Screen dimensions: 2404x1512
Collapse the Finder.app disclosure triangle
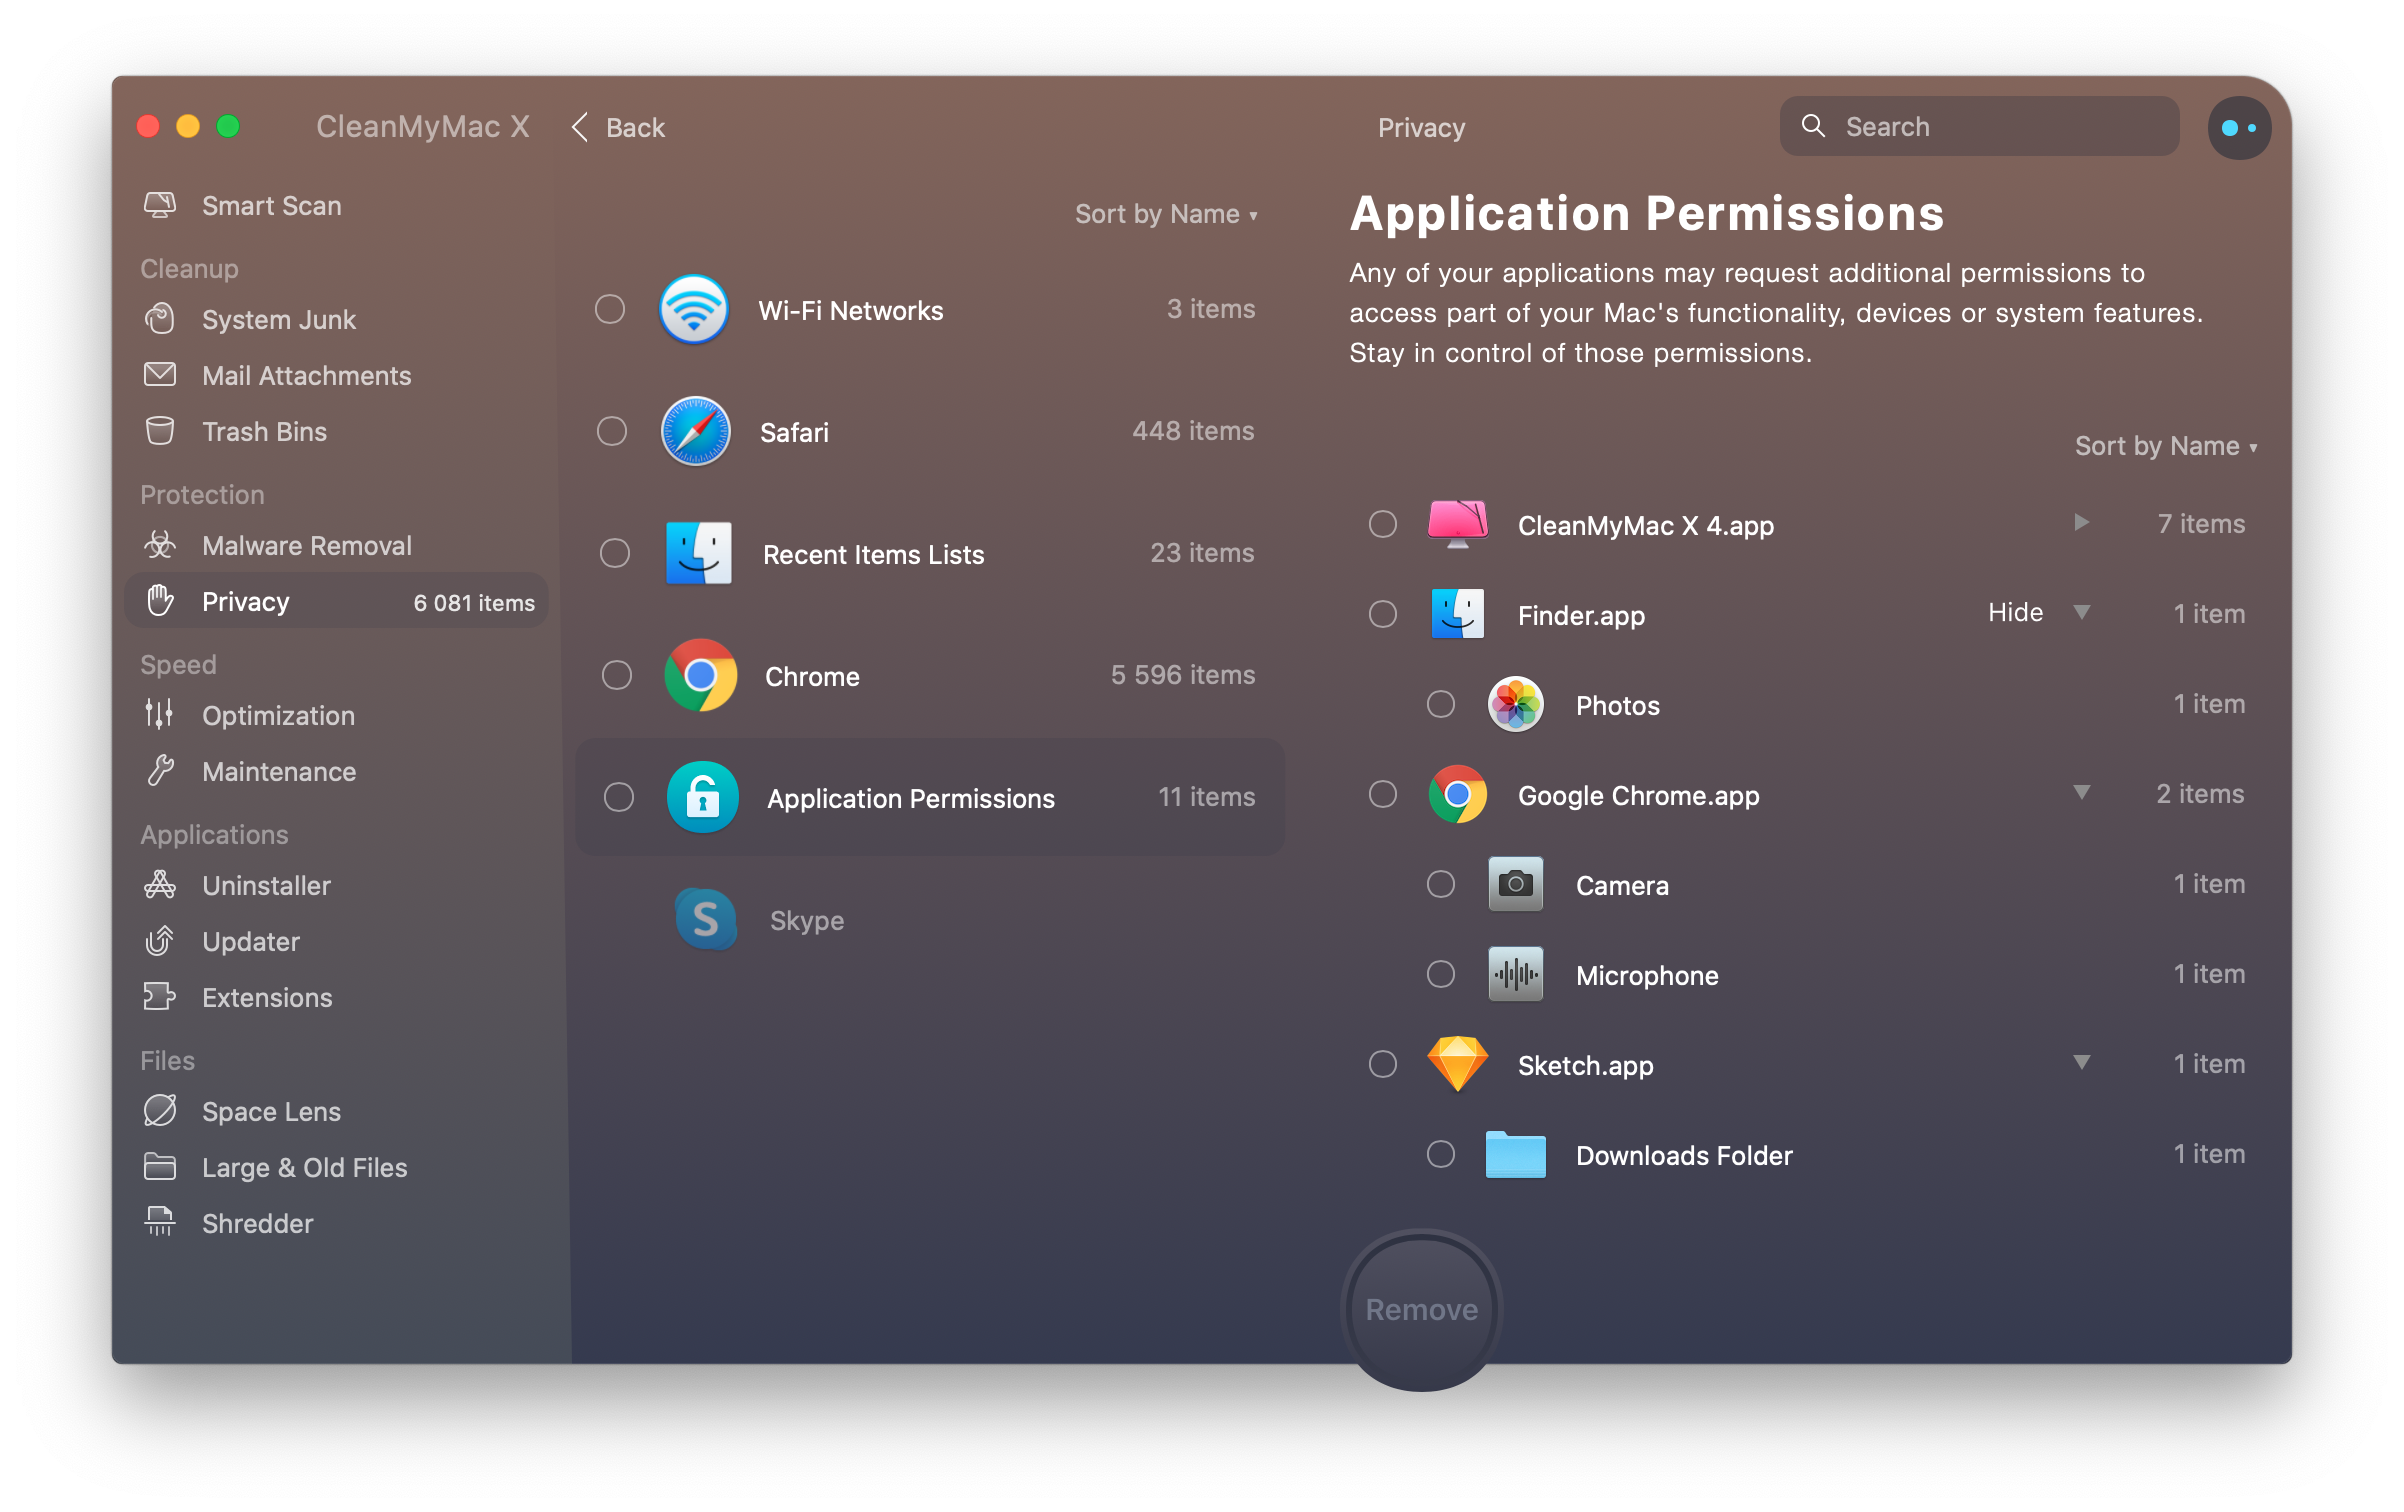(x=2081, y=613)
